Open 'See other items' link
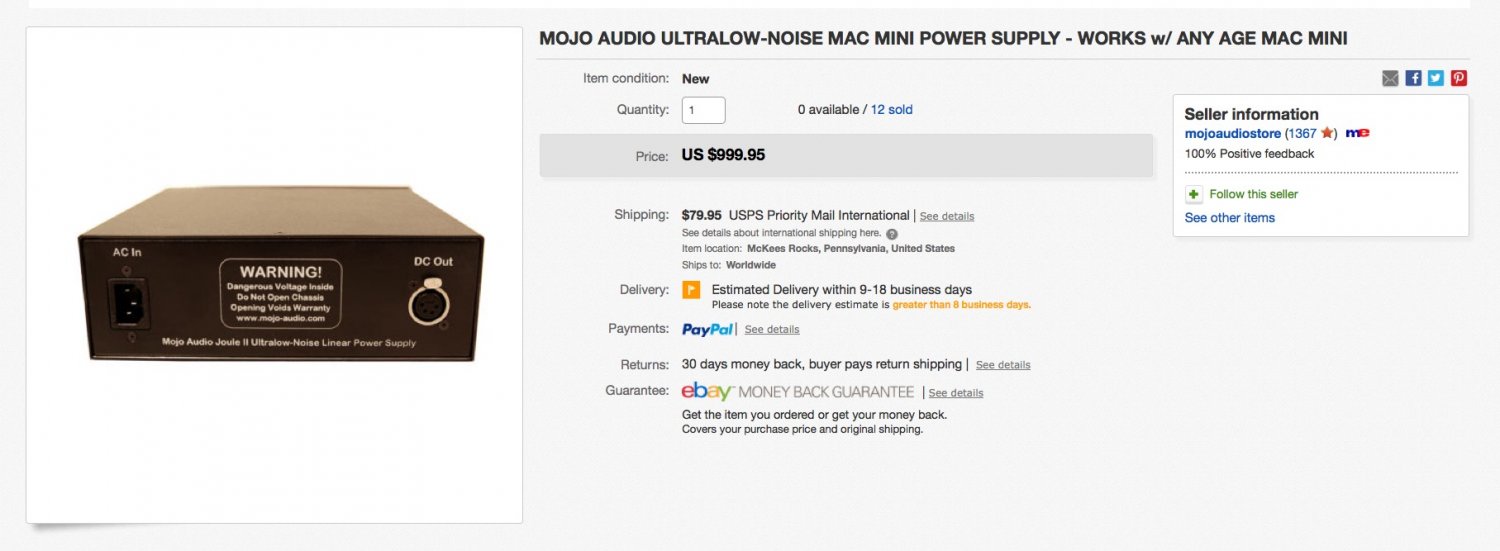This screenshot has height=551, width=1500. click(1230, 218)
